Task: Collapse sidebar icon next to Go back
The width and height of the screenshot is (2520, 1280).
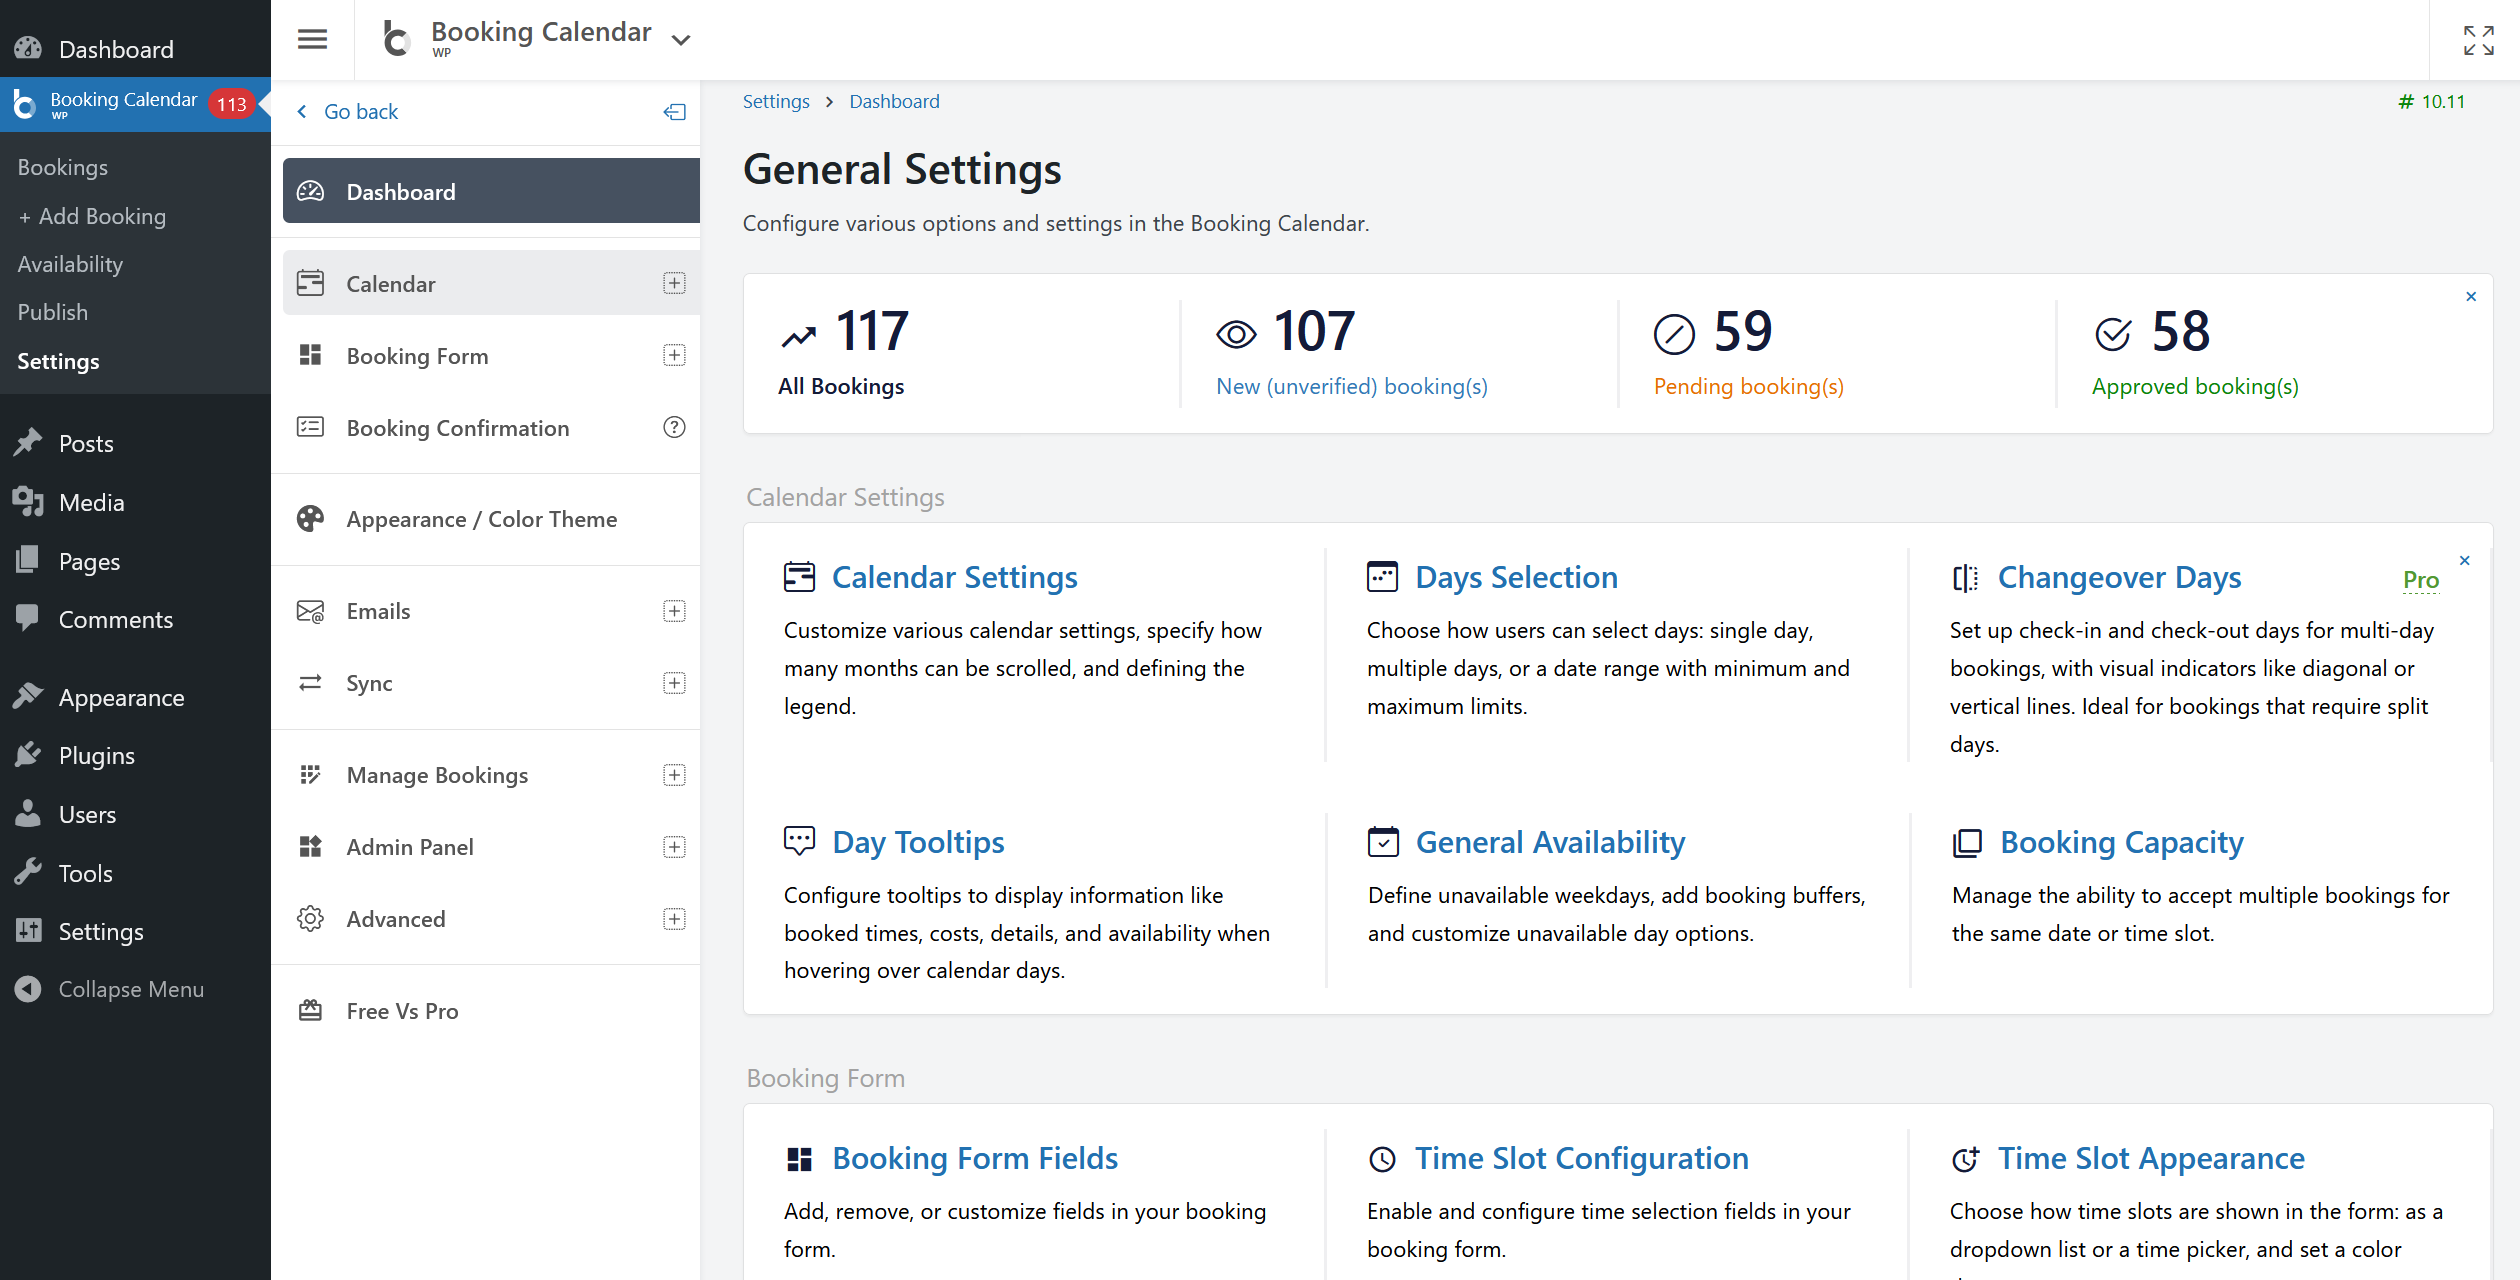Action: (x=675, y=112)
